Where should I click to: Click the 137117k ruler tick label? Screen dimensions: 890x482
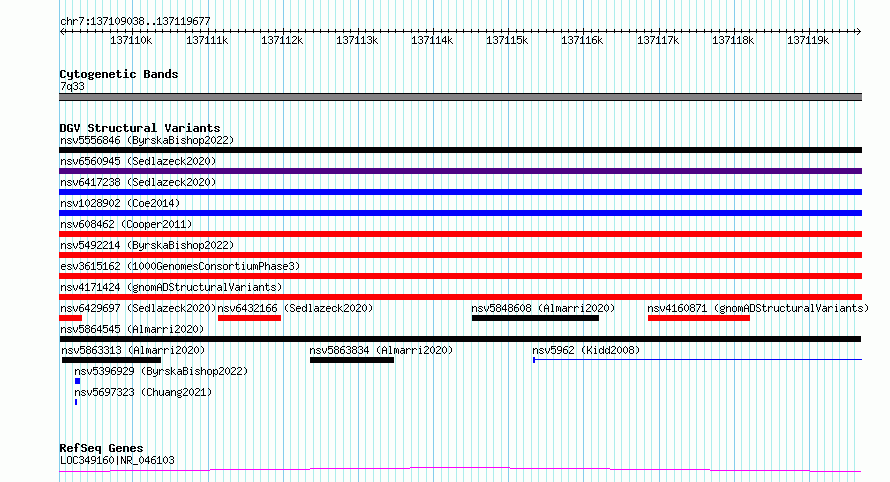point(658,40)
